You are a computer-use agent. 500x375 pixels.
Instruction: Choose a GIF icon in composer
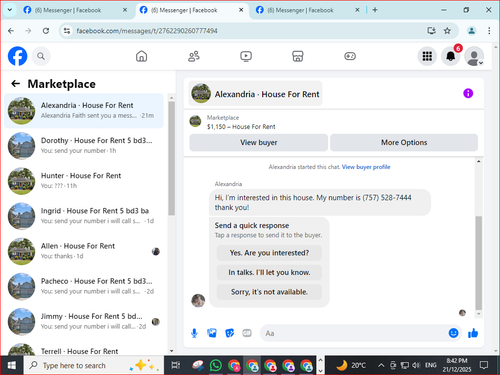click(x=247, y=333)
